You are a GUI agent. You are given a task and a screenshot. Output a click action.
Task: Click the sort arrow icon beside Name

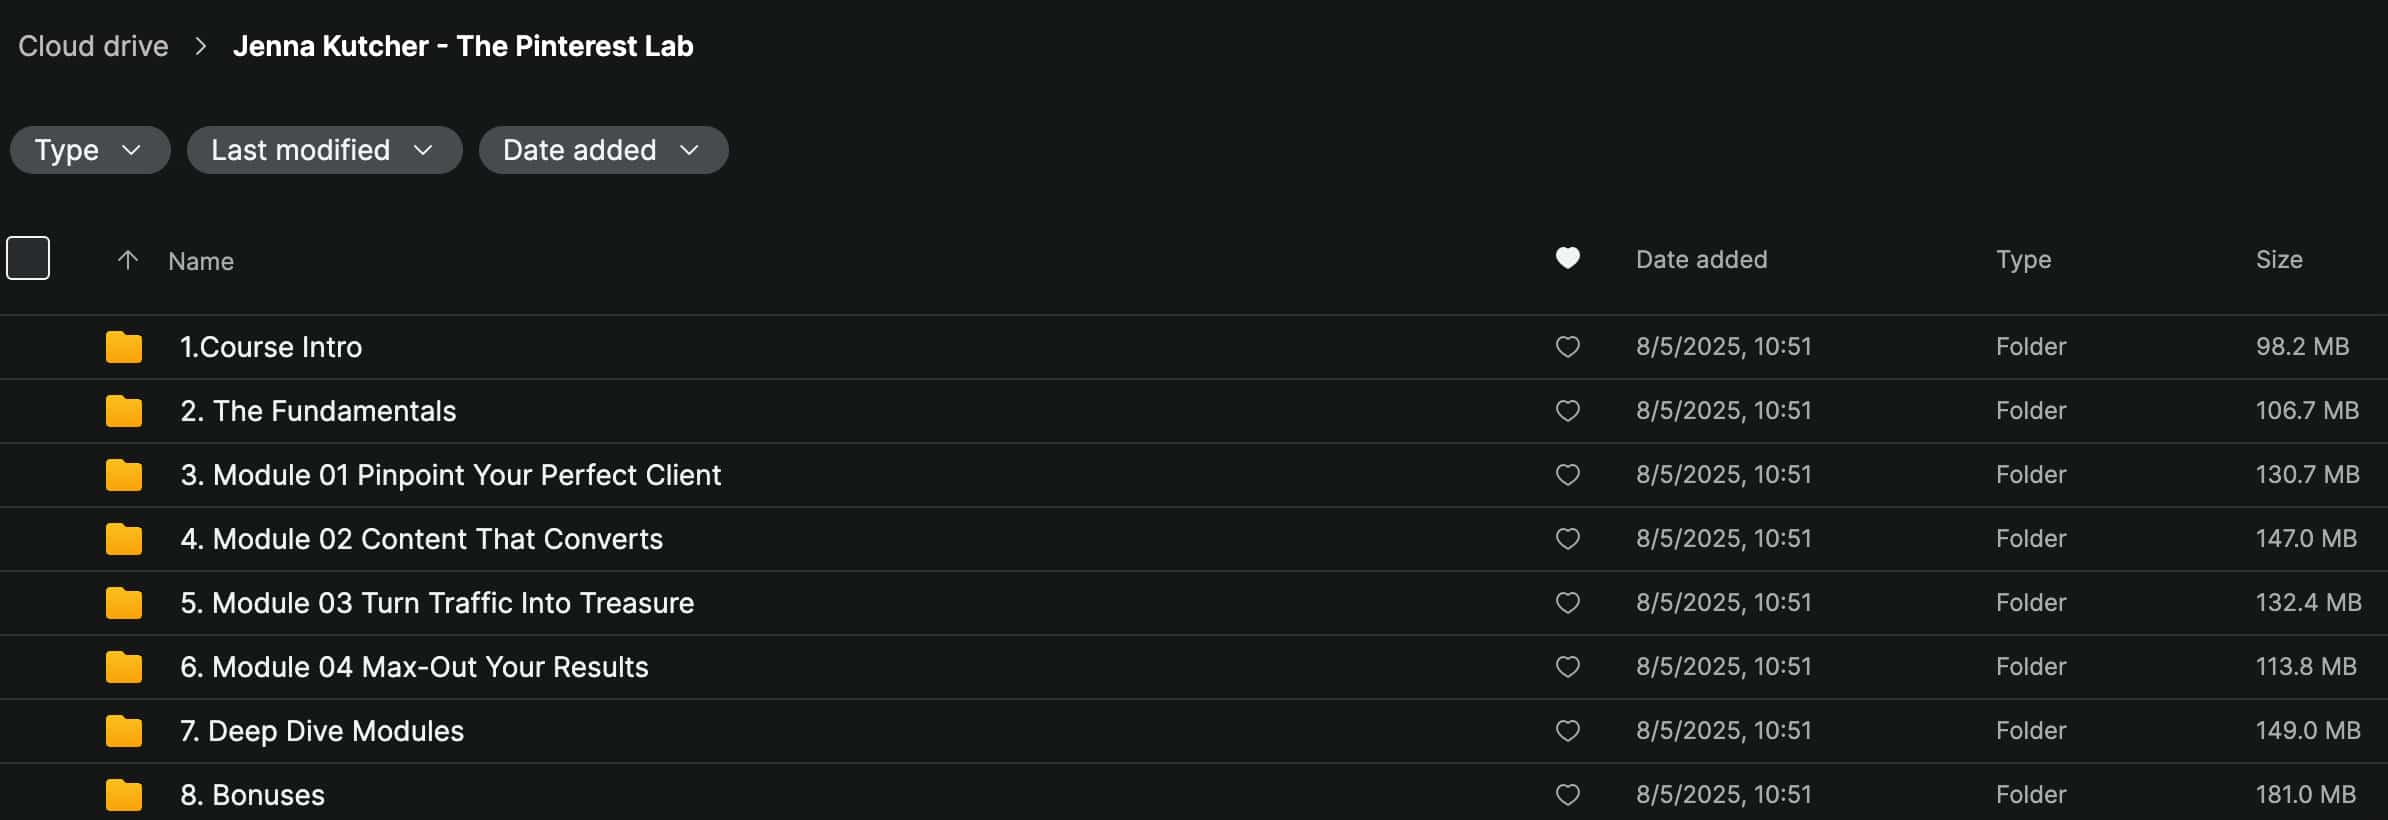coord(127,260)
